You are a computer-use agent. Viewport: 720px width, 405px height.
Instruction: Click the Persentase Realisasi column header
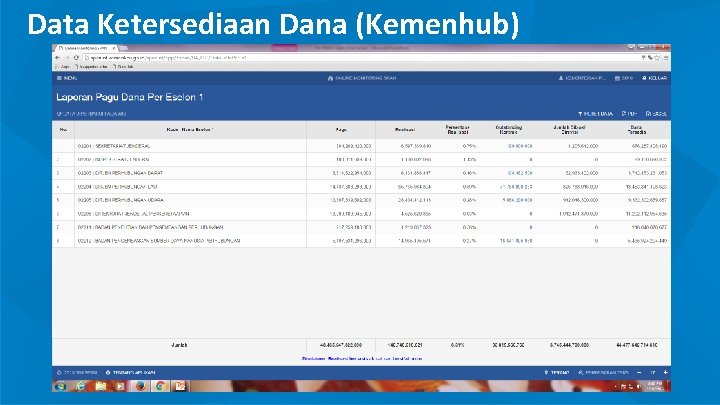457,130
